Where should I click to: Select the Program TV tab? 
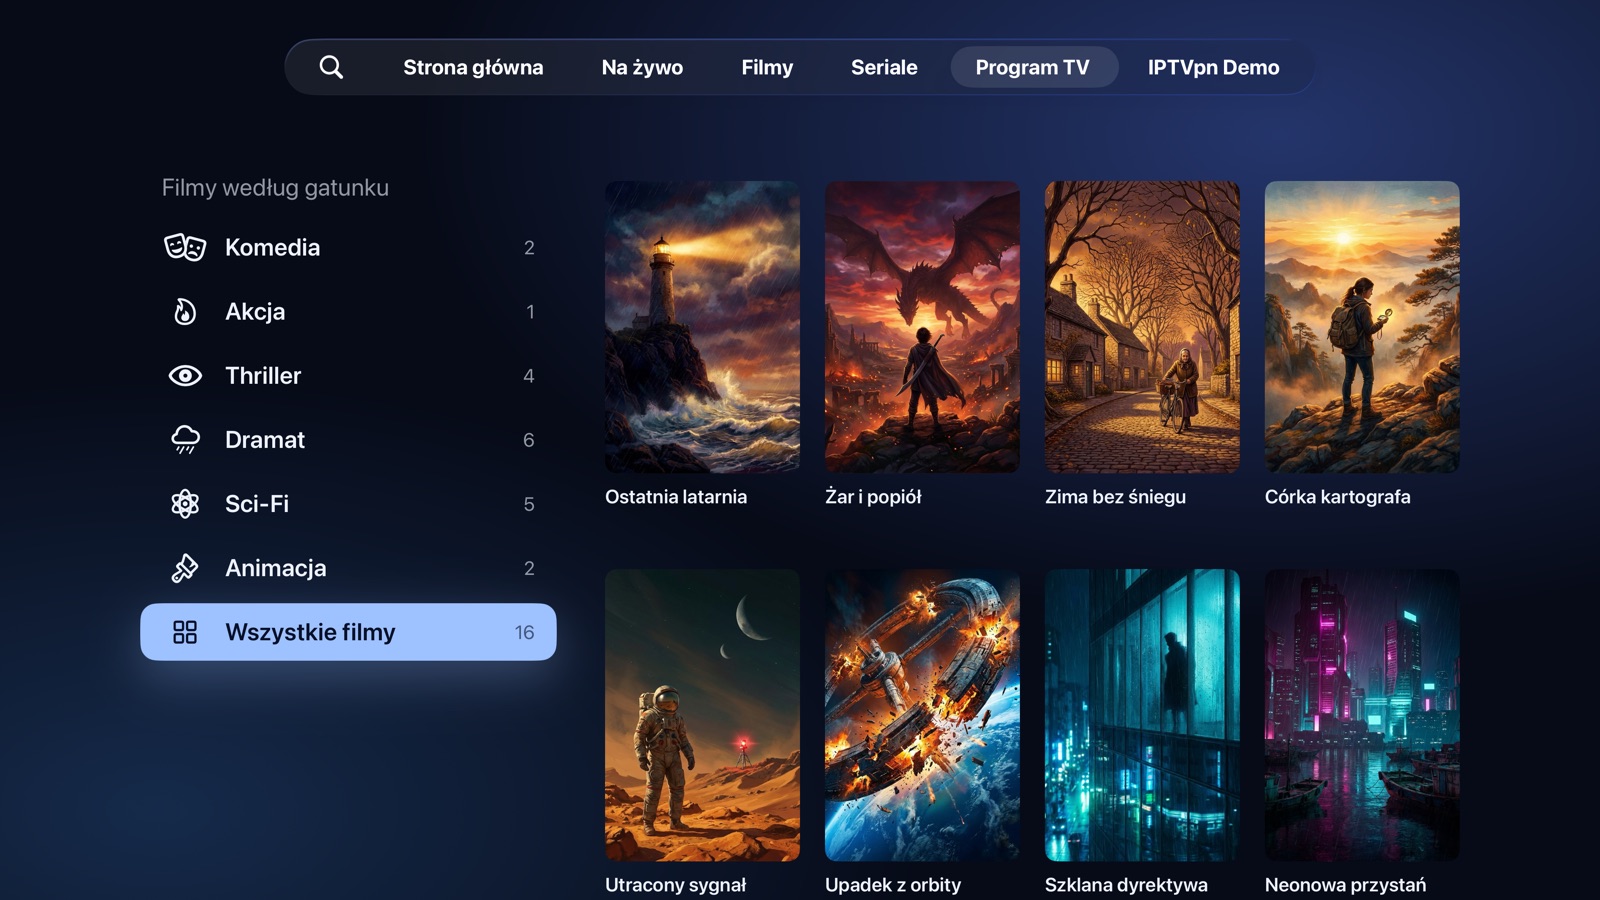coord(1033,67)
